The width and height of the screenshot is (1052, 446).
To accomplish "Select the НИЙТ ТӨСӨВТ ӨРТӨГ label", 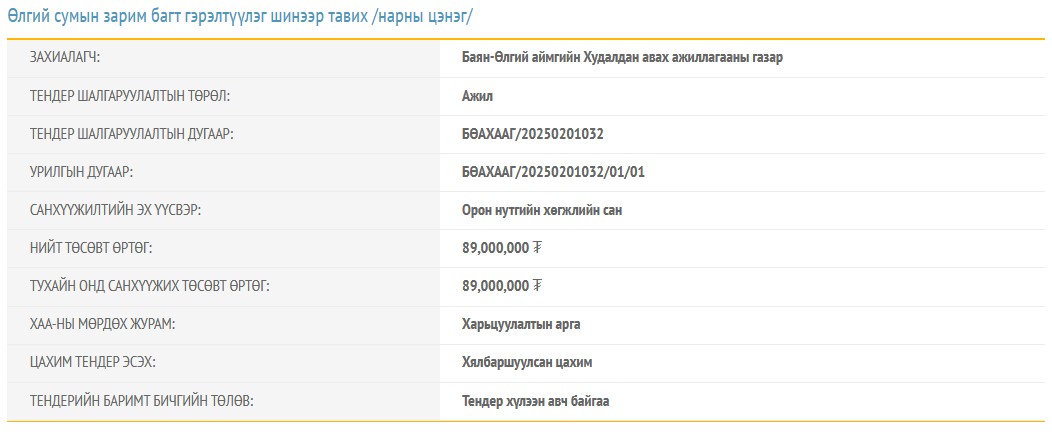I will (91, 248).
